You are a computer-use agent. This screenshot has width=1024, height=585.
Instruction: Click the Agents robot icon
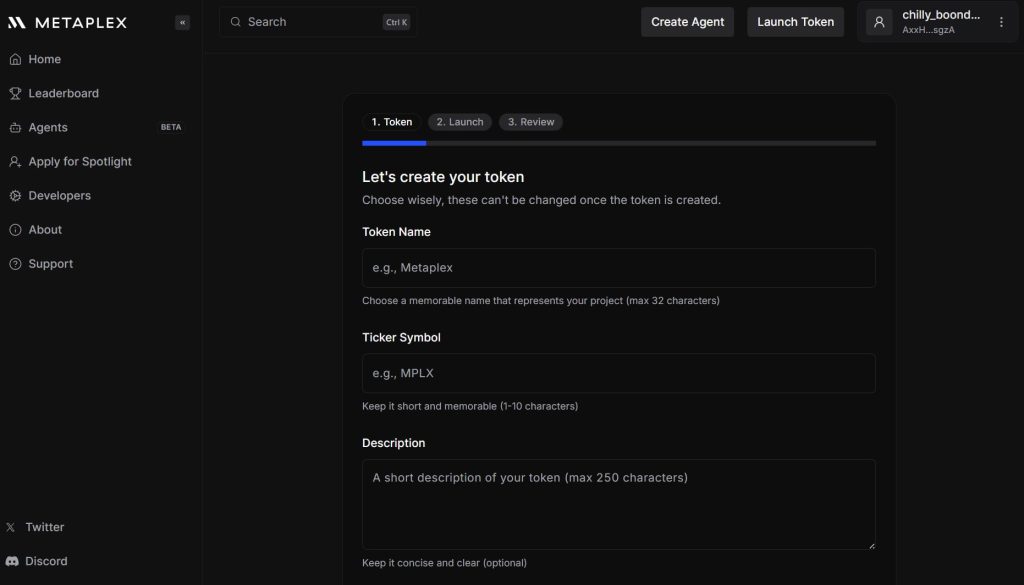15,128
